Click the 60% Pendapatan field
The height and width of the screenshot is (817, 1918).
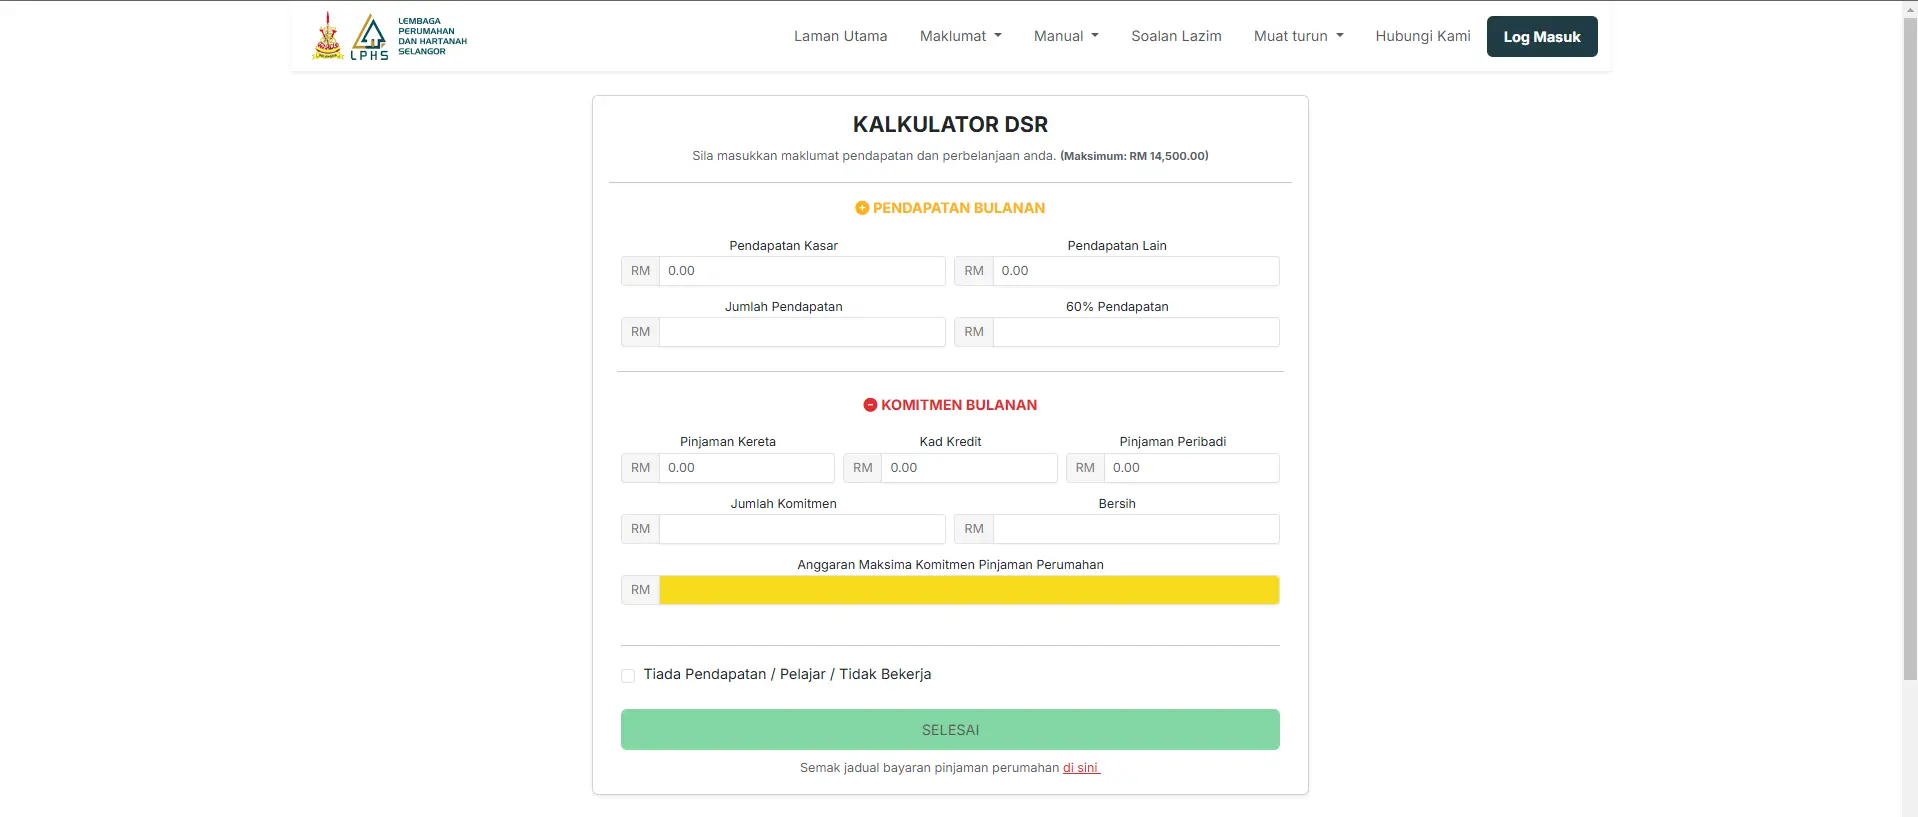tap(1136, 332)
